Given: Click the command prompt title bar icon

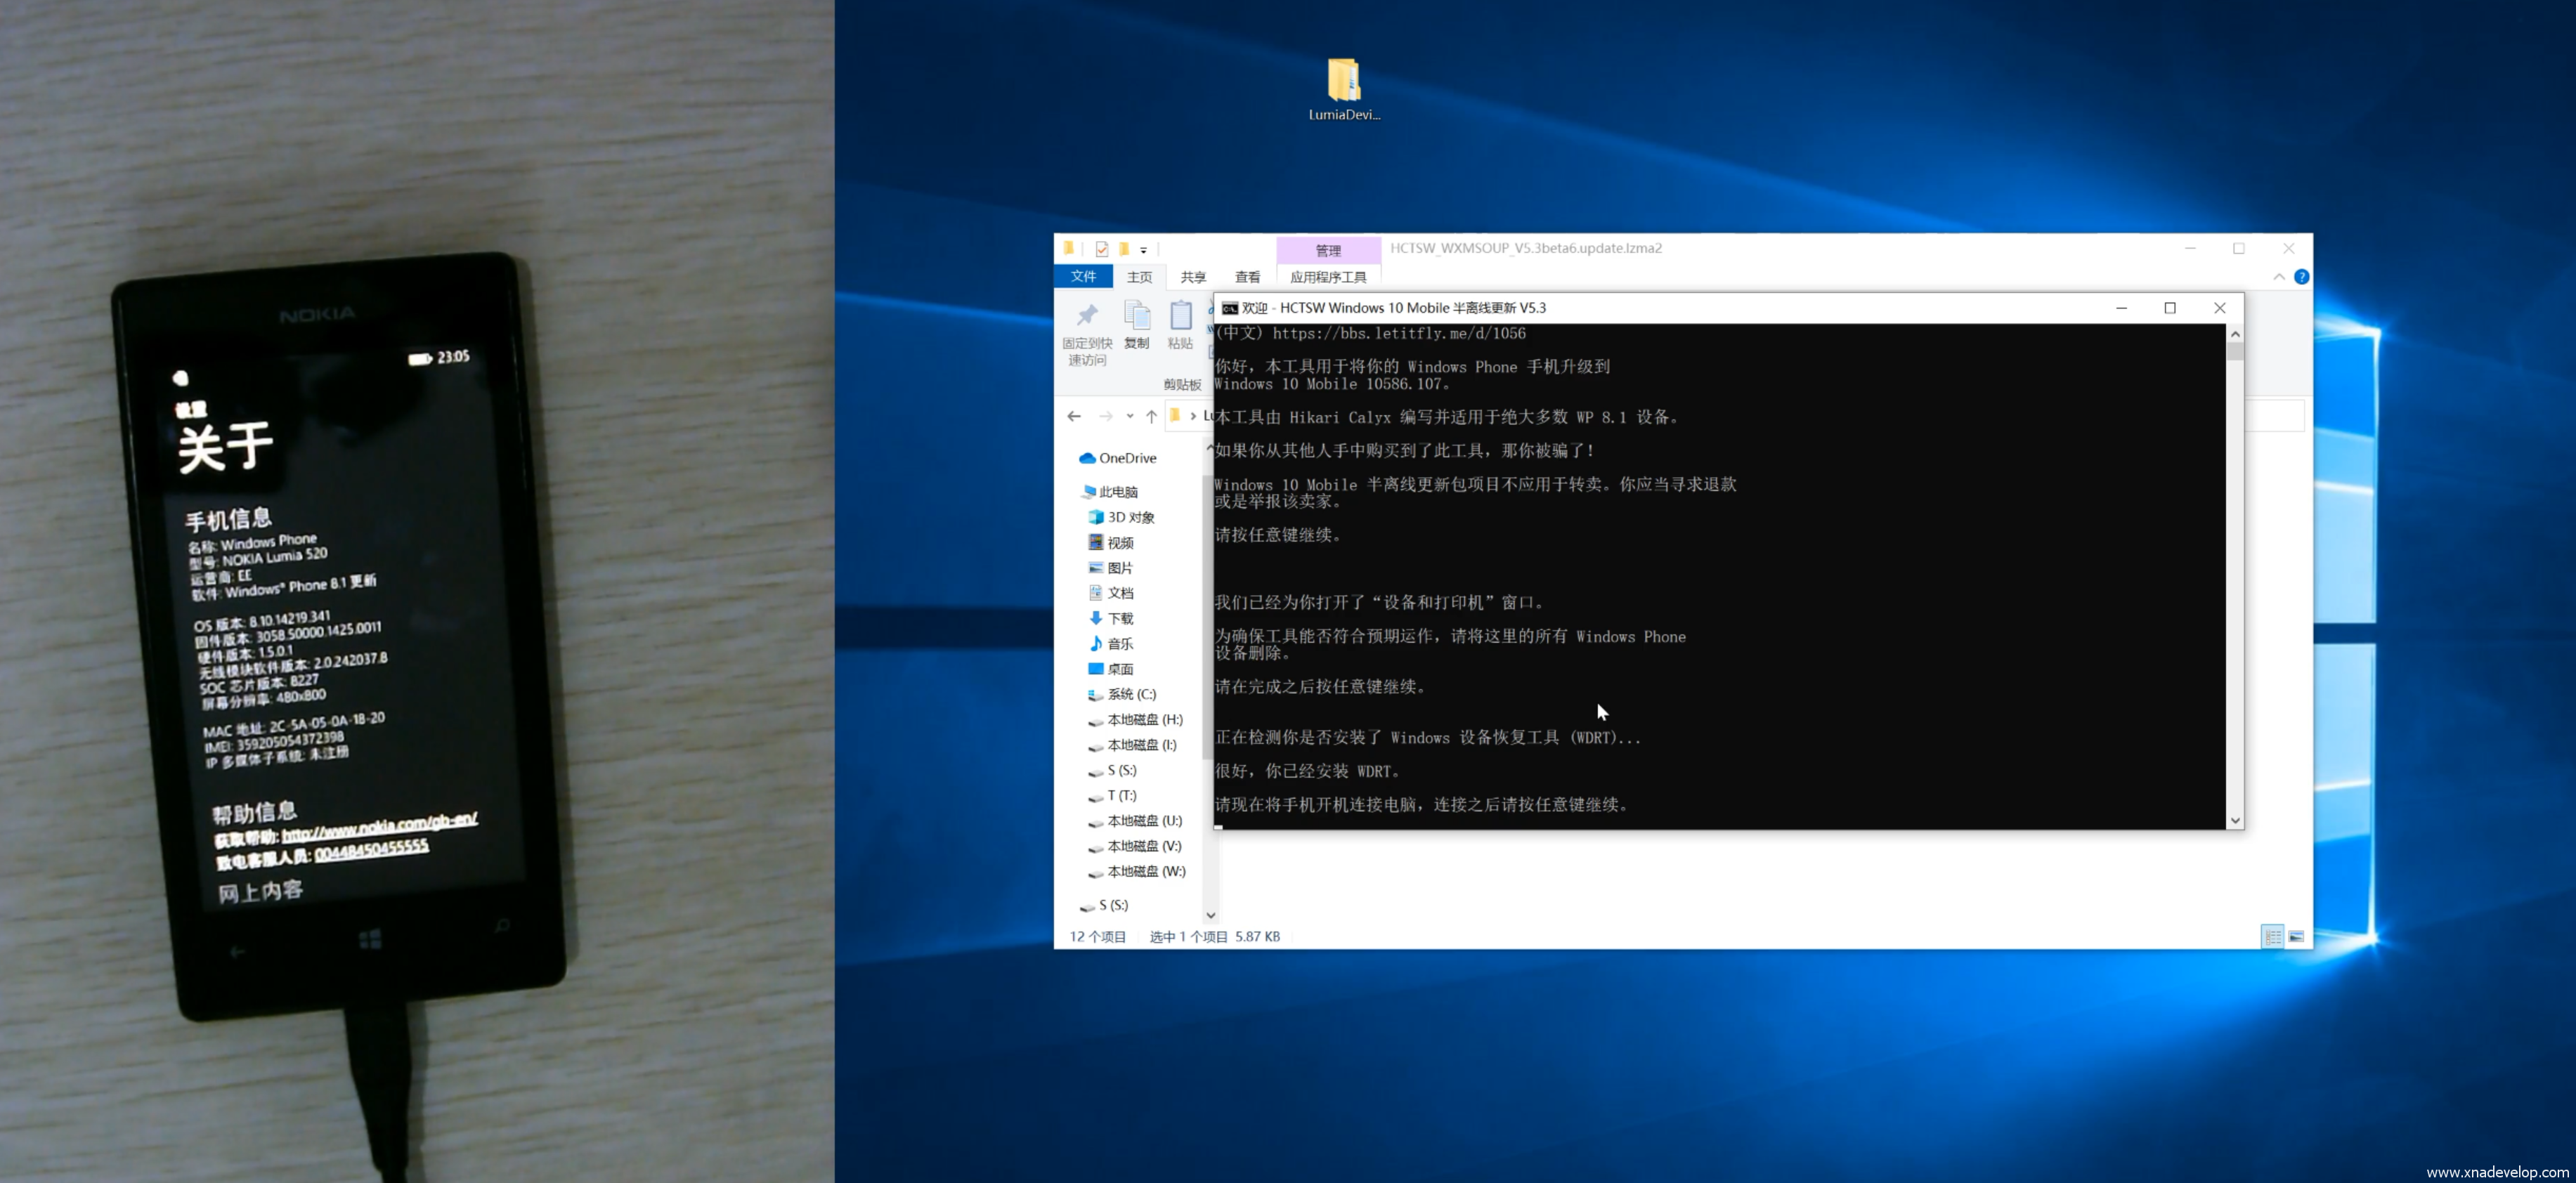Looking at the screenshot, I should click(x=1230, y=308).
